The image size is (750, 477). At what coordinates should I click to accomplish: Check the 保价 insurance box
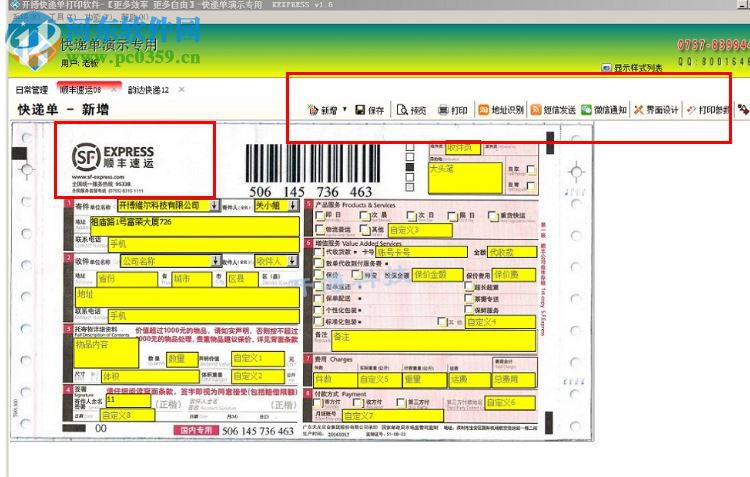coord(319,275)
